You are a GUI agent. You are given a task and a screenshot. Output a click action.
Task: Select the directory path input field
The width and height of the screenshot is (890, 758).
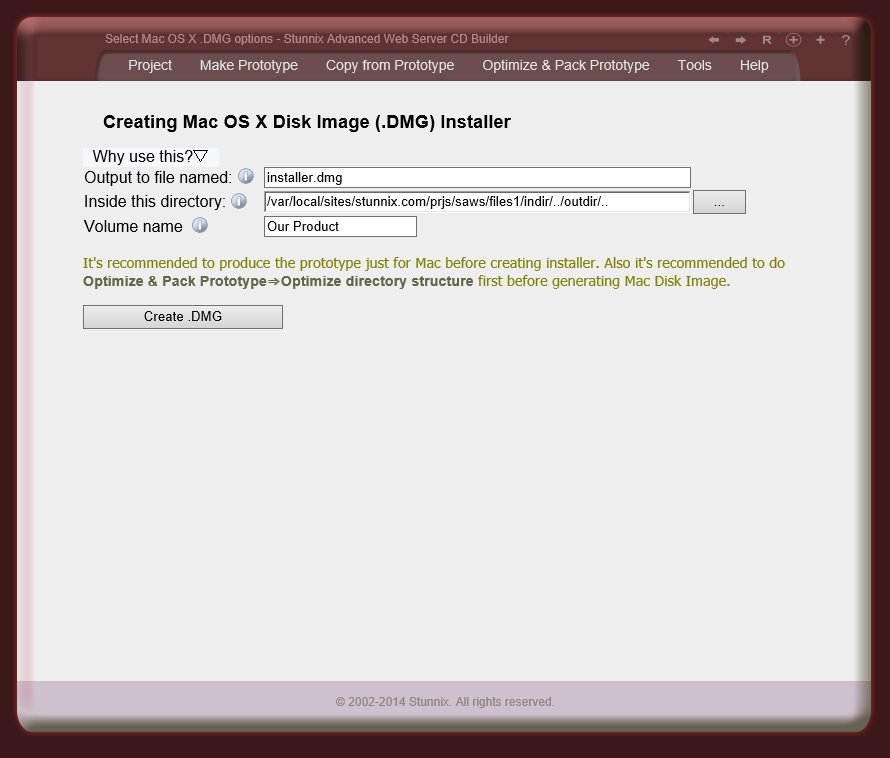476,201
